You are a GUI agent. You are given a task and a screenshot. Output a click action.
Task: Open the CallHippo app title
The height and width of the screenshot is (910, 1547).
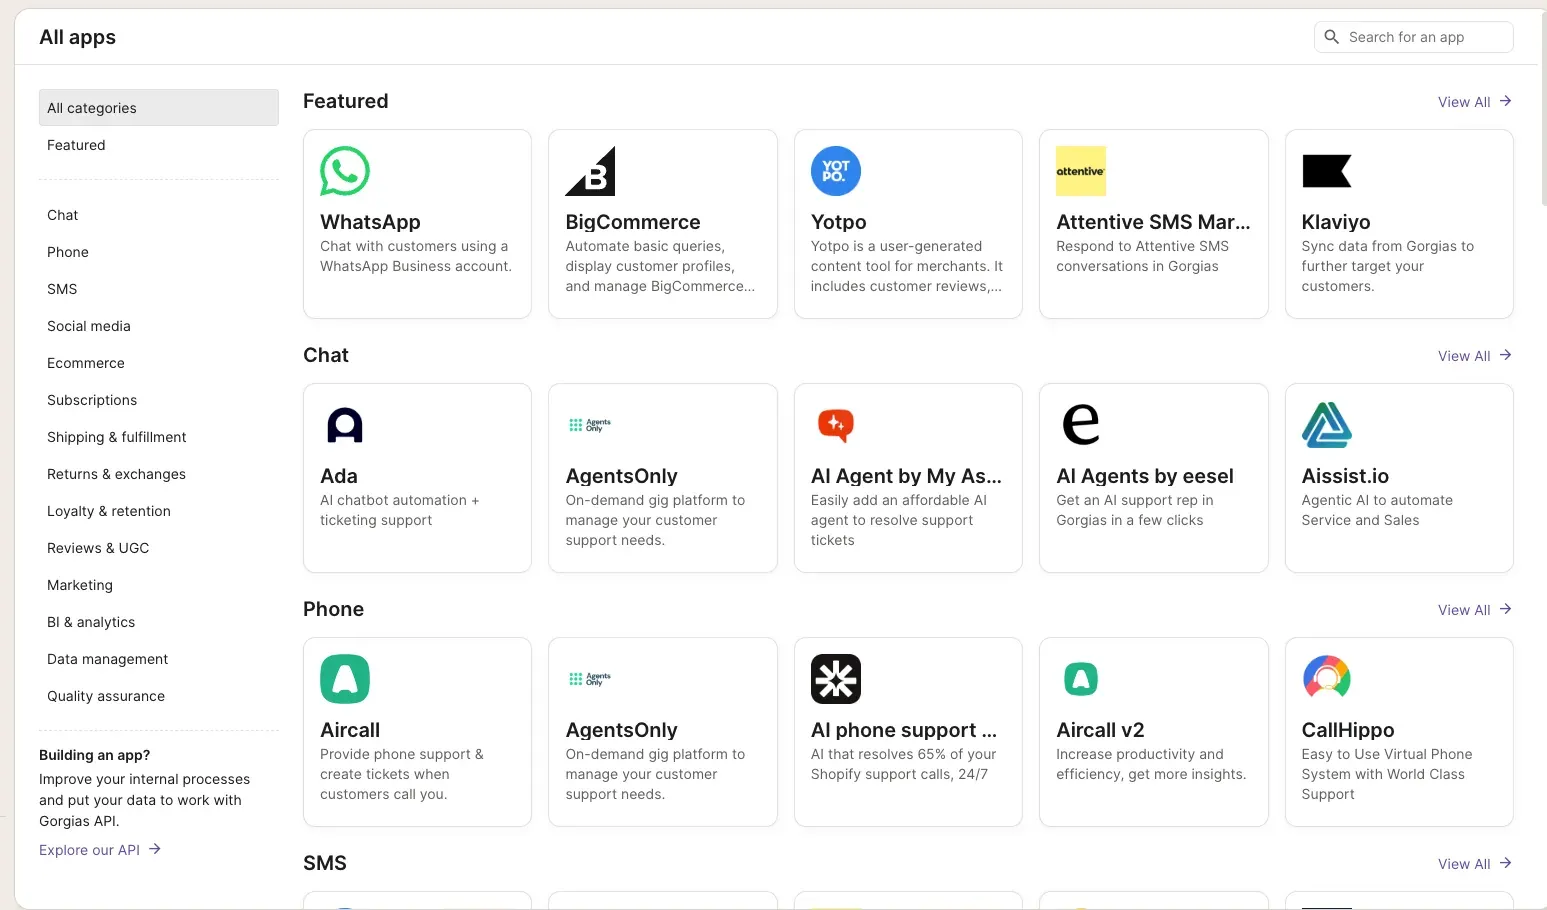coord(1348,730)
